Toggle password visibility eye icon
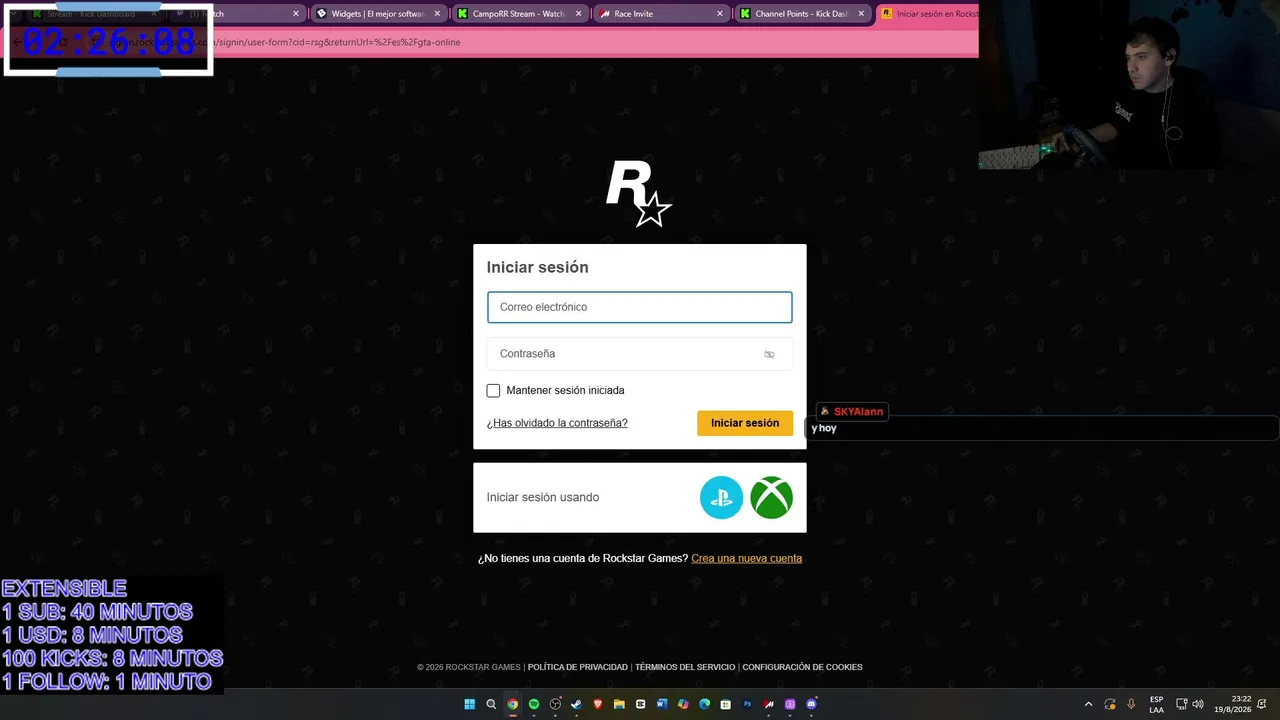The image size is (1280, 720). pos(769,354)
